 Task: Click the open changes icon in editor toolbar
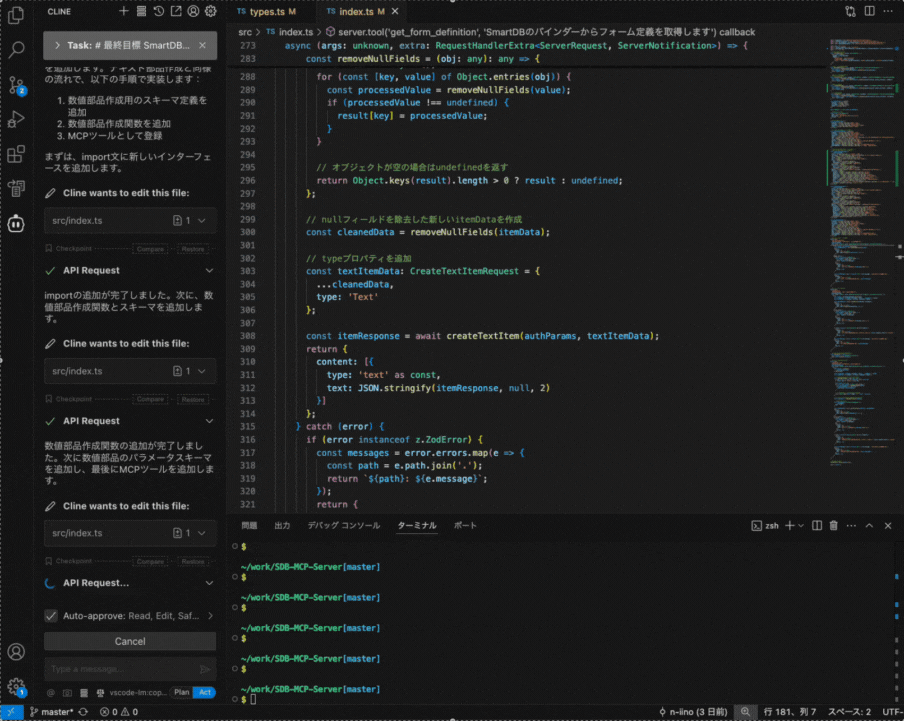850,12
